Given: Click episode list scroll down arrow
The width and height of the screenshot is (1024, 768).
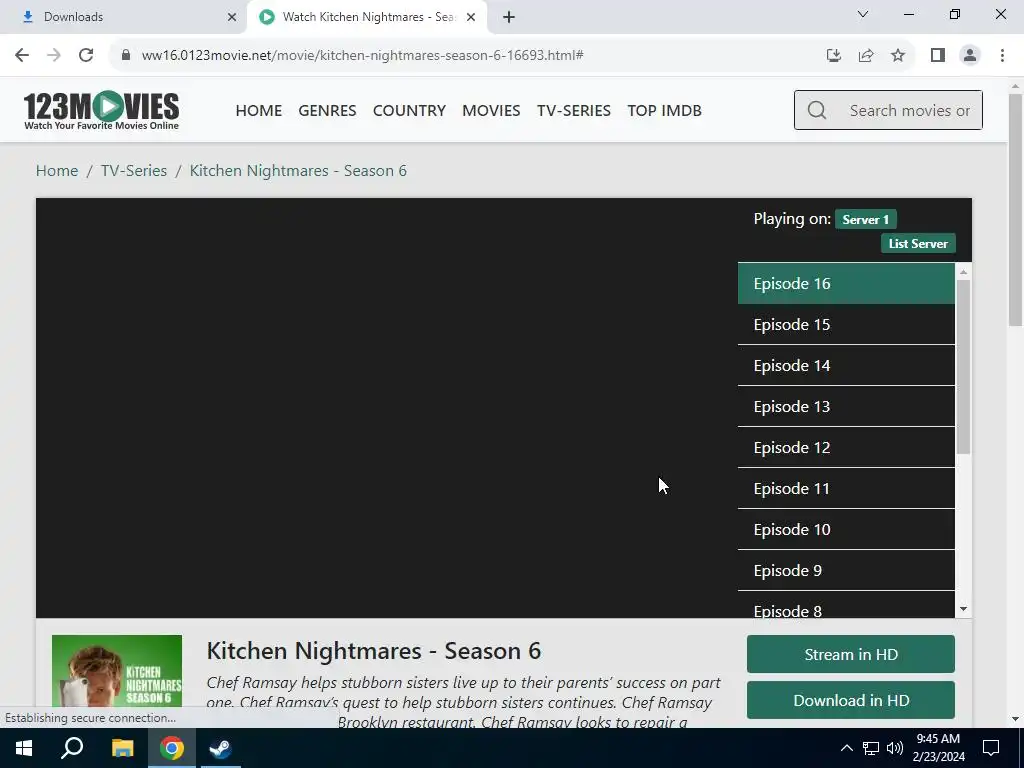Looking at the screenshot, I should (963, 609).
